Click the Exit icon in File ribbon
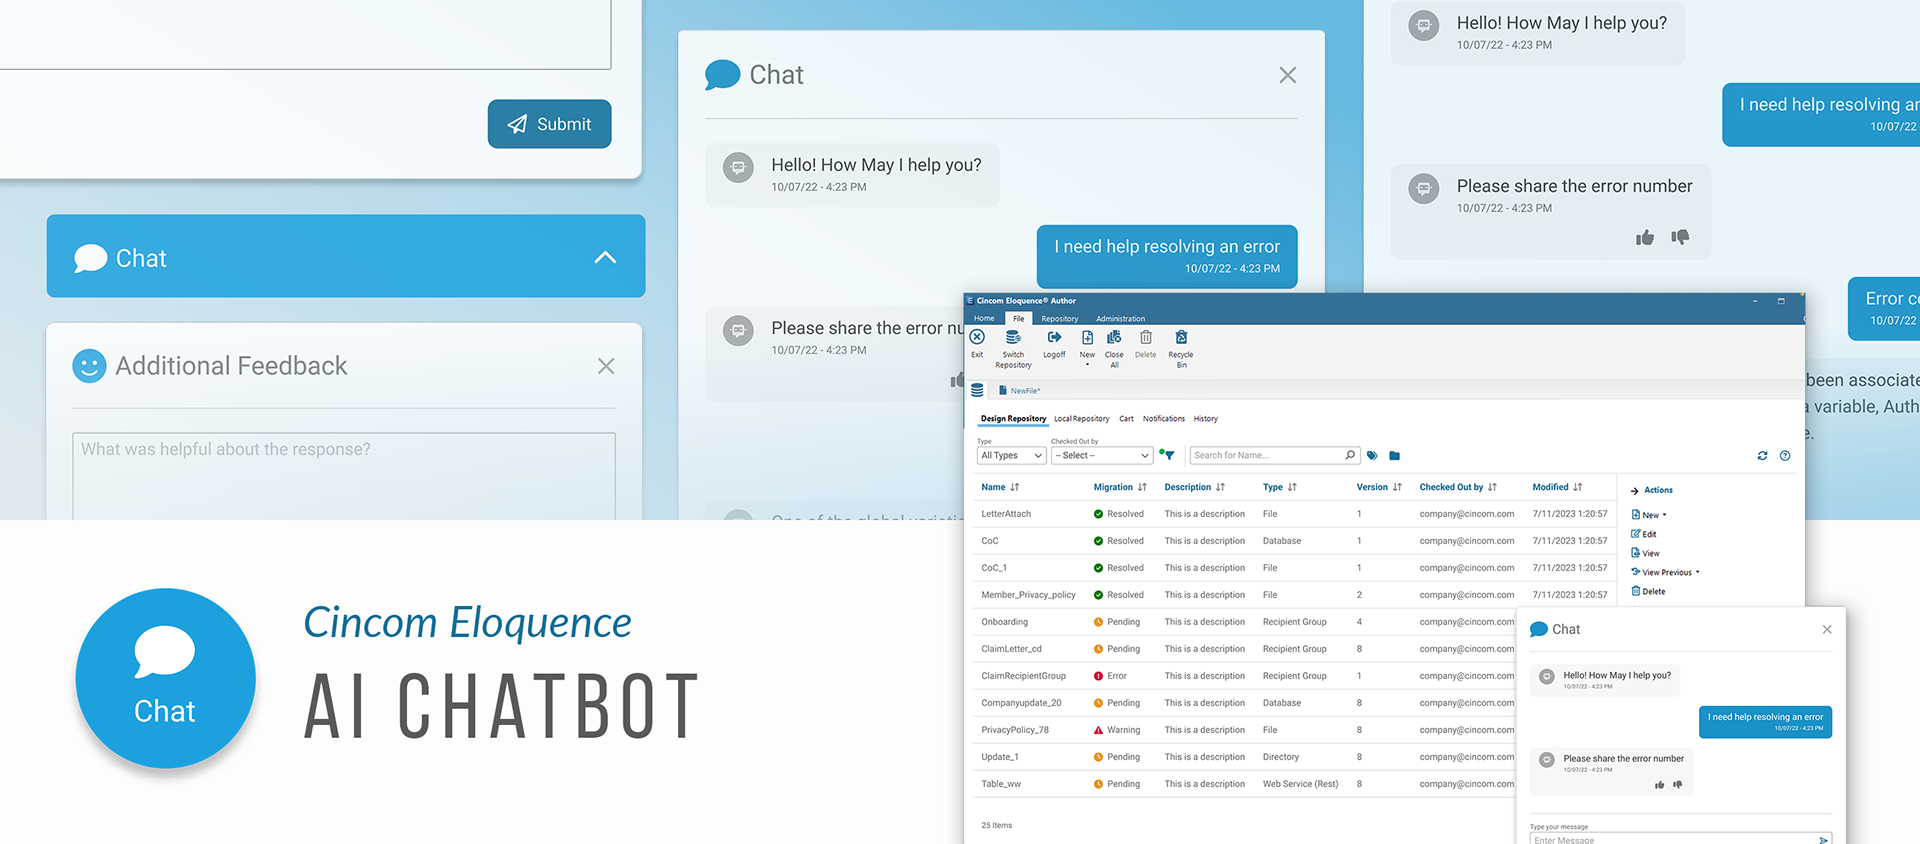This screenshot has width=1920, height=844. 977,338
